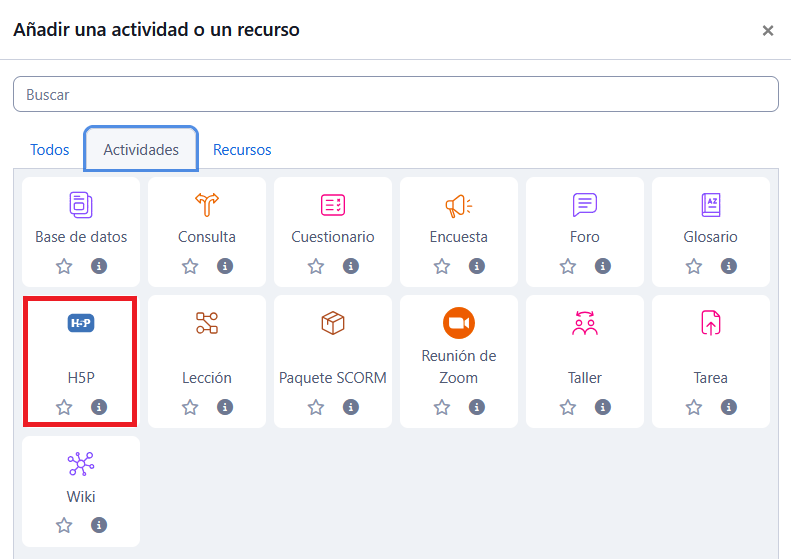Open the Cuestionario activity icon
The image size is (791, 559).
pyautogui.click(x=333, y=205)
